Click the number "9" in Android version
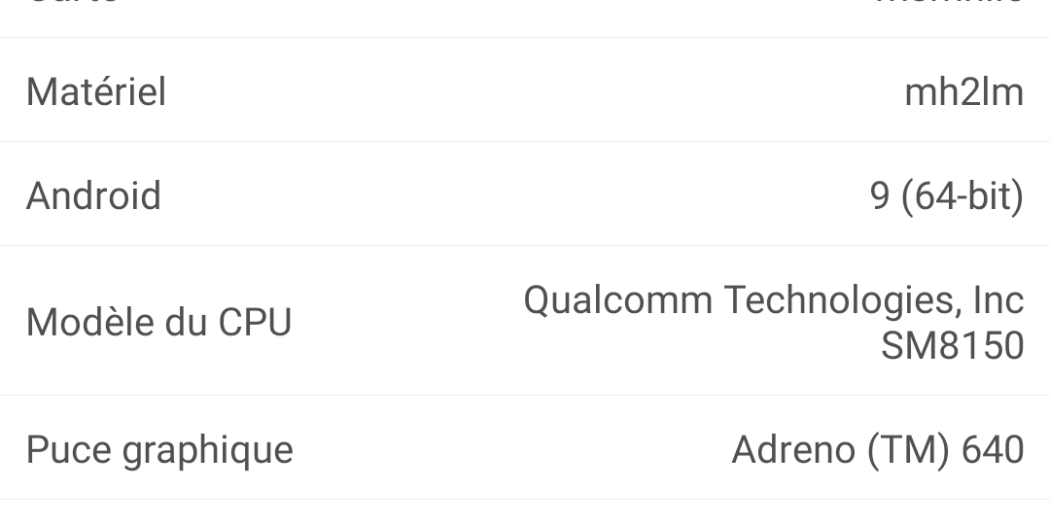This screenshot has height=525, width=1050. coord(880,196)
